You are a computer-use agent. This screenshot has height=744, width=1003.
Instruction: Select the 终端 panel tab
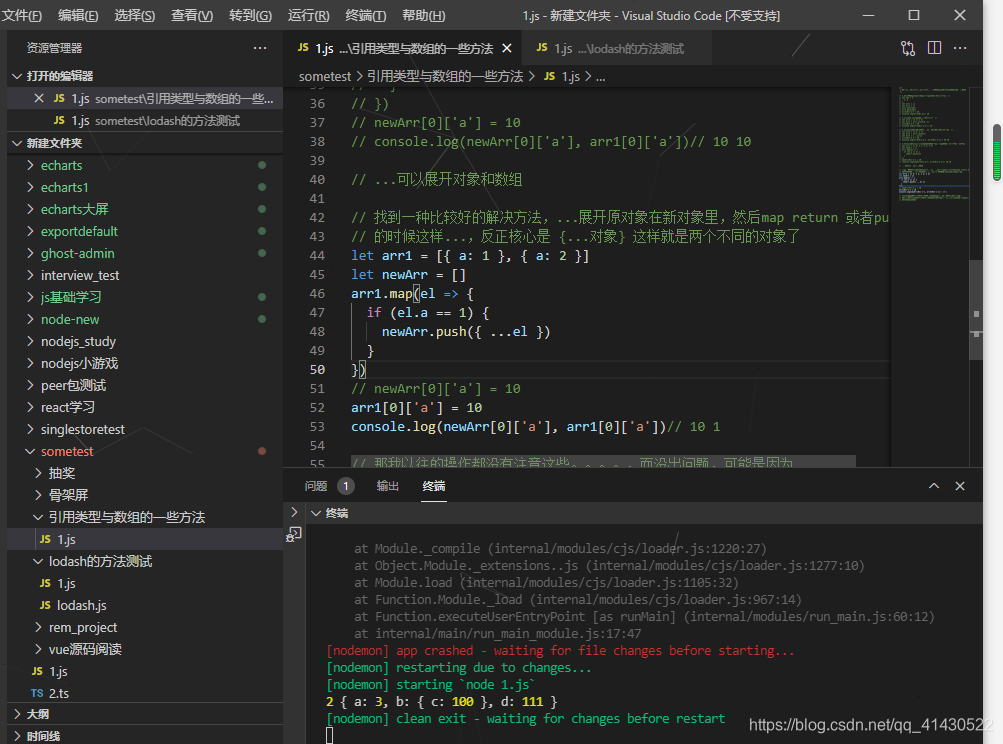(434, 486)
